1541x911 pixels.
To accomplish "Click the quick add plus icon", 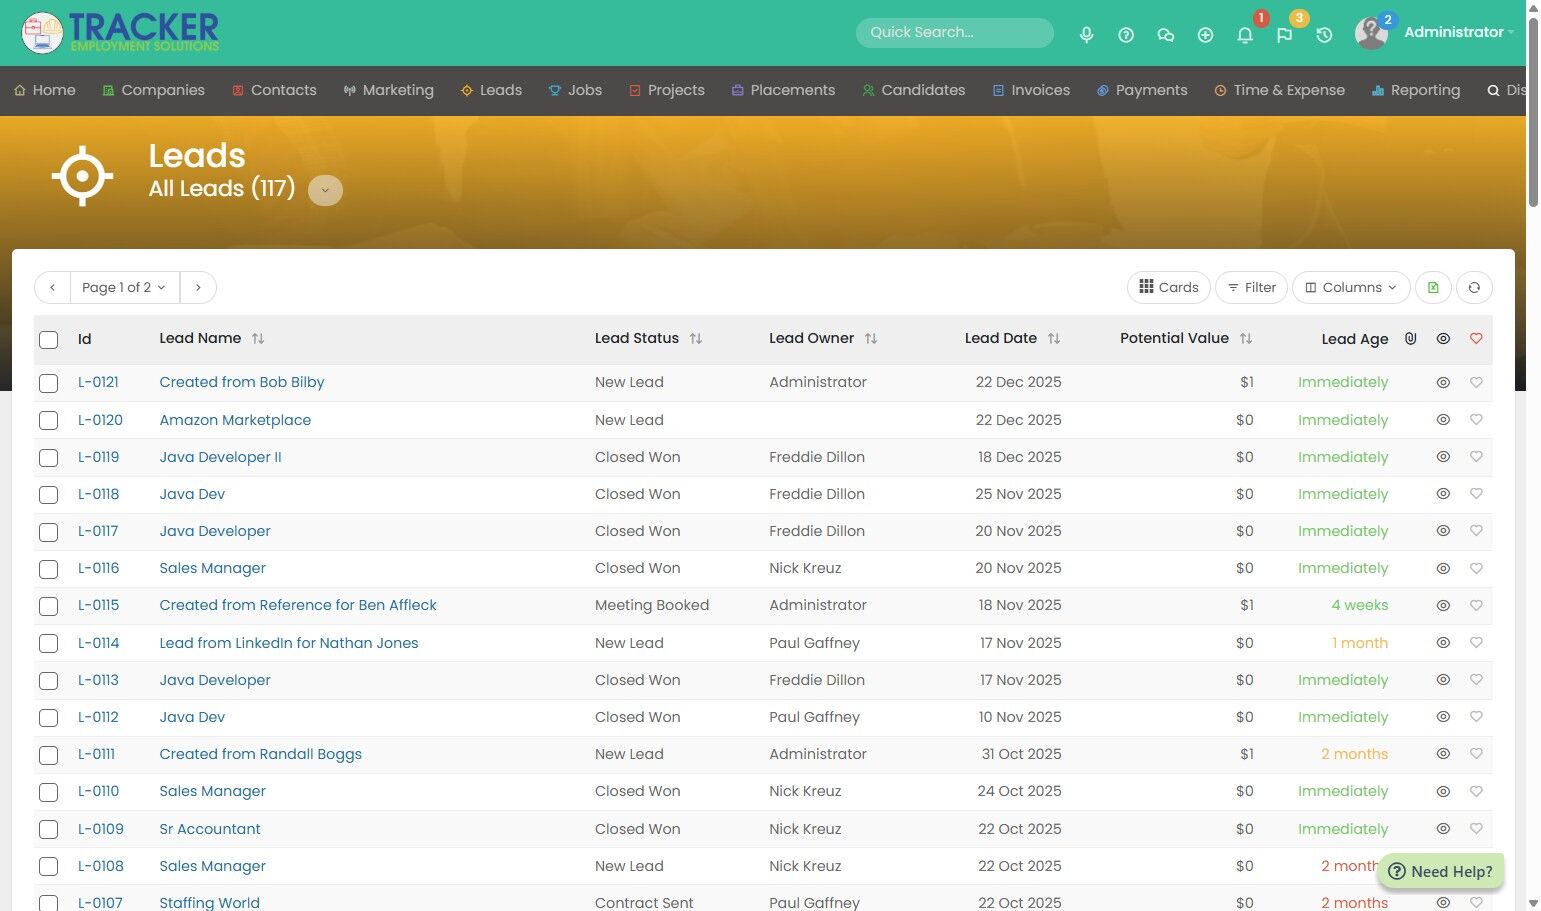I will click(x=1205, y=35).
